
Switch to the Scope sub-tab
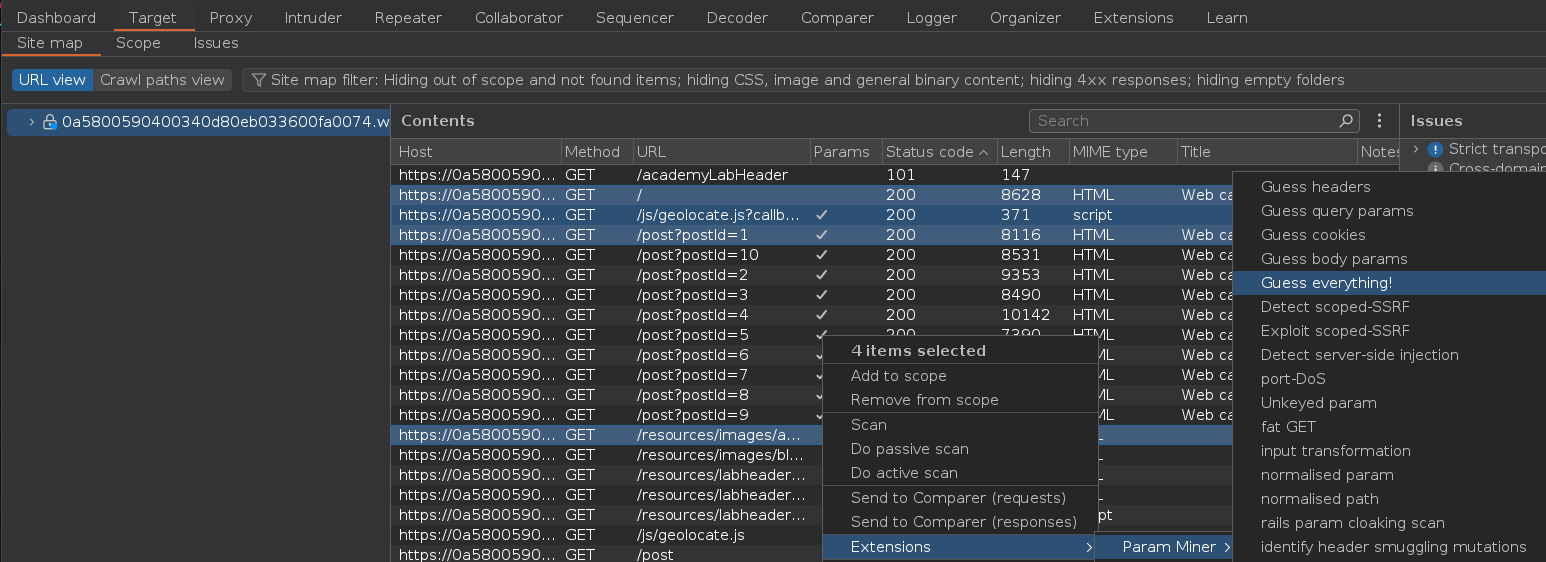click(138, 43)
